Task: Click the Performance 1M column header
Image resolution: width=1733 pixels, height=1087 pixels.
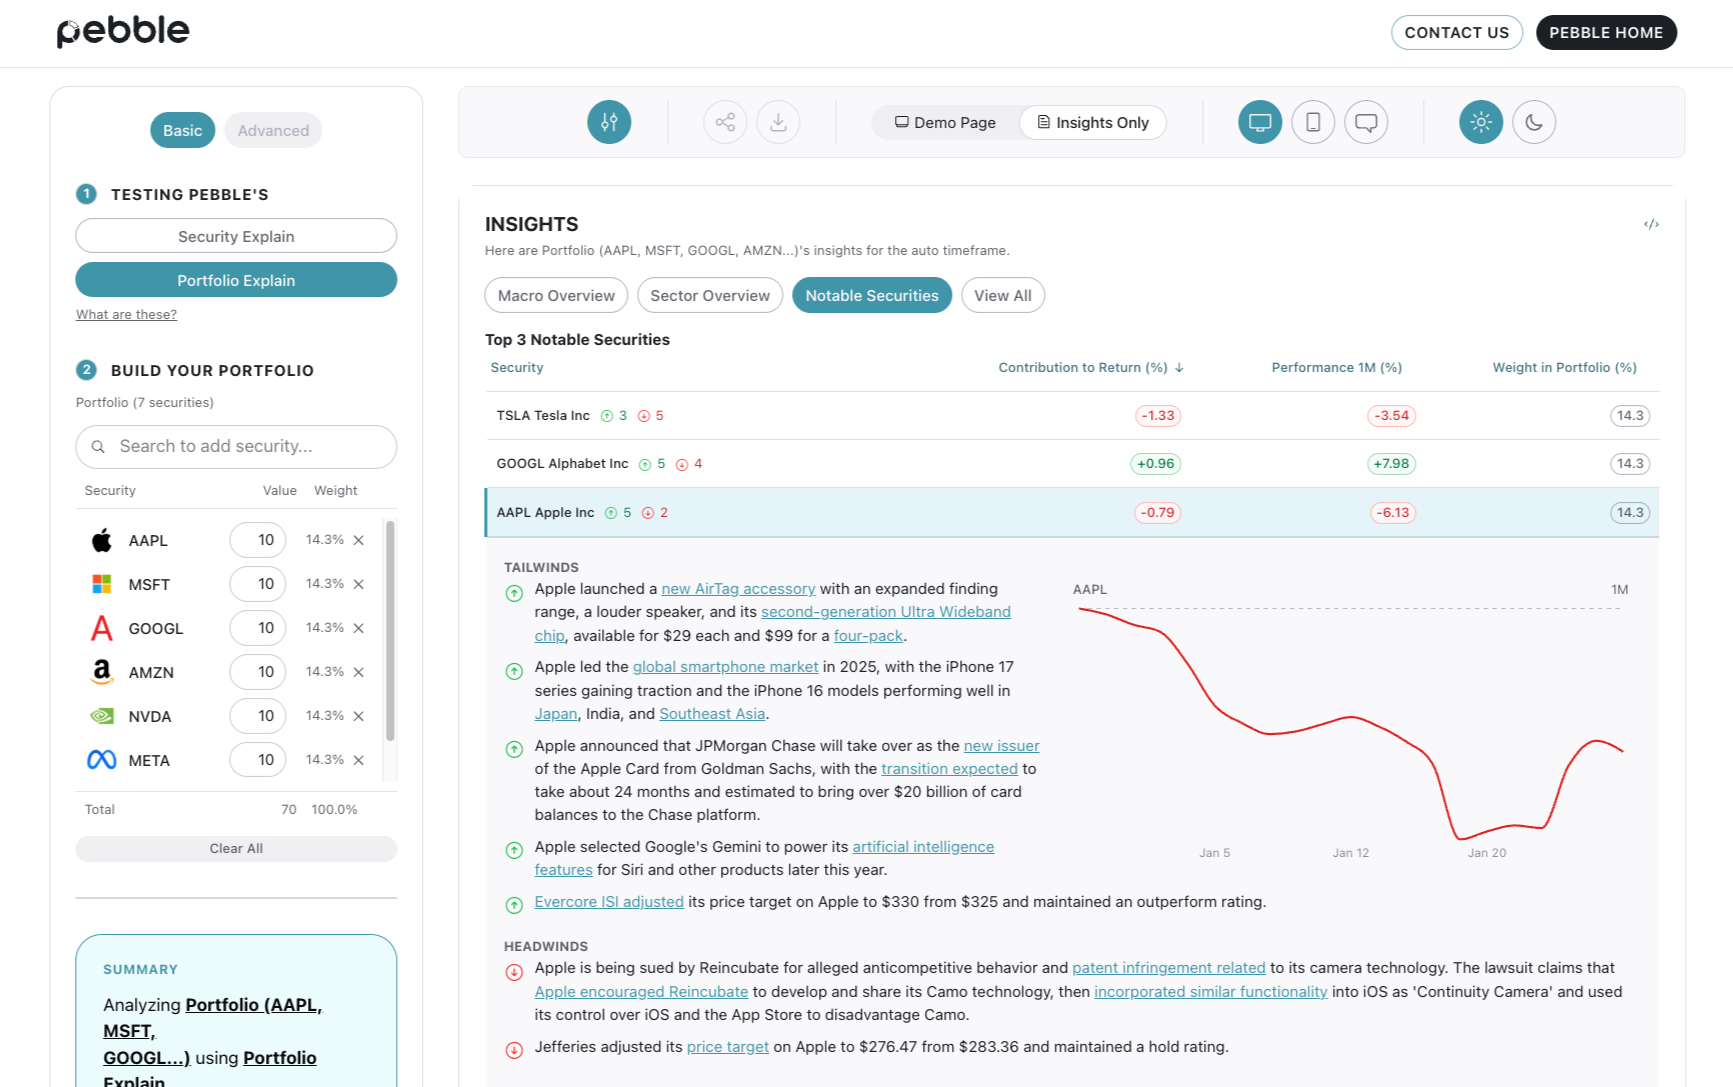Action: pyautogui.click(x=1336, y=368)
